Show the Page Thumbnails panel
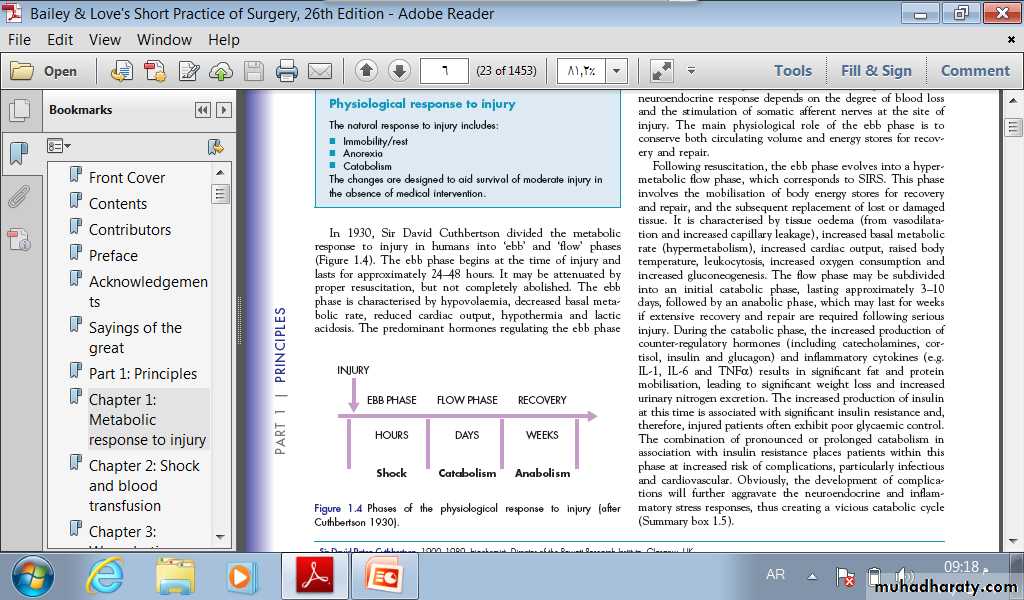 pos(18,110)
